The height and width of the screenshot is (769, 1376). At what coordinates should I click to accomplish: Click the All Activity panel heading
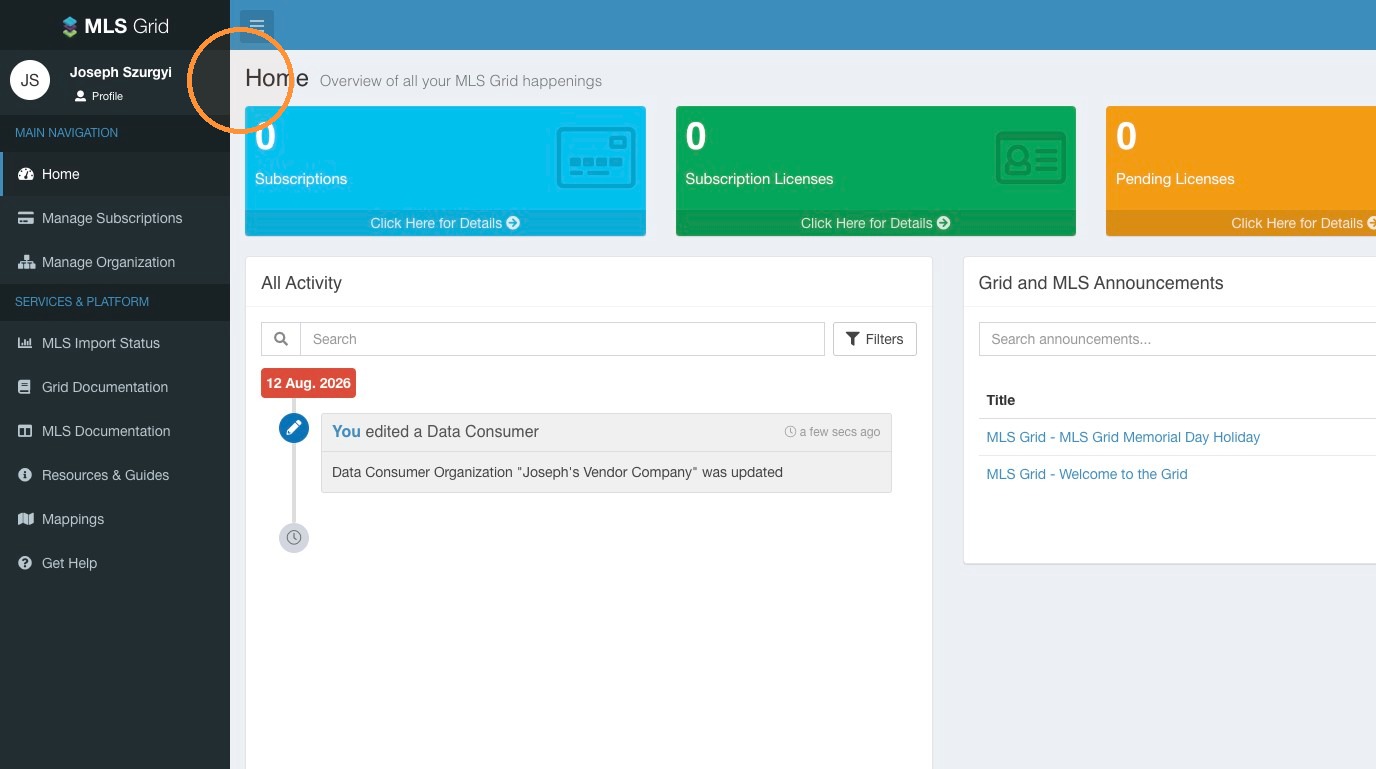[x=301, y=283]
